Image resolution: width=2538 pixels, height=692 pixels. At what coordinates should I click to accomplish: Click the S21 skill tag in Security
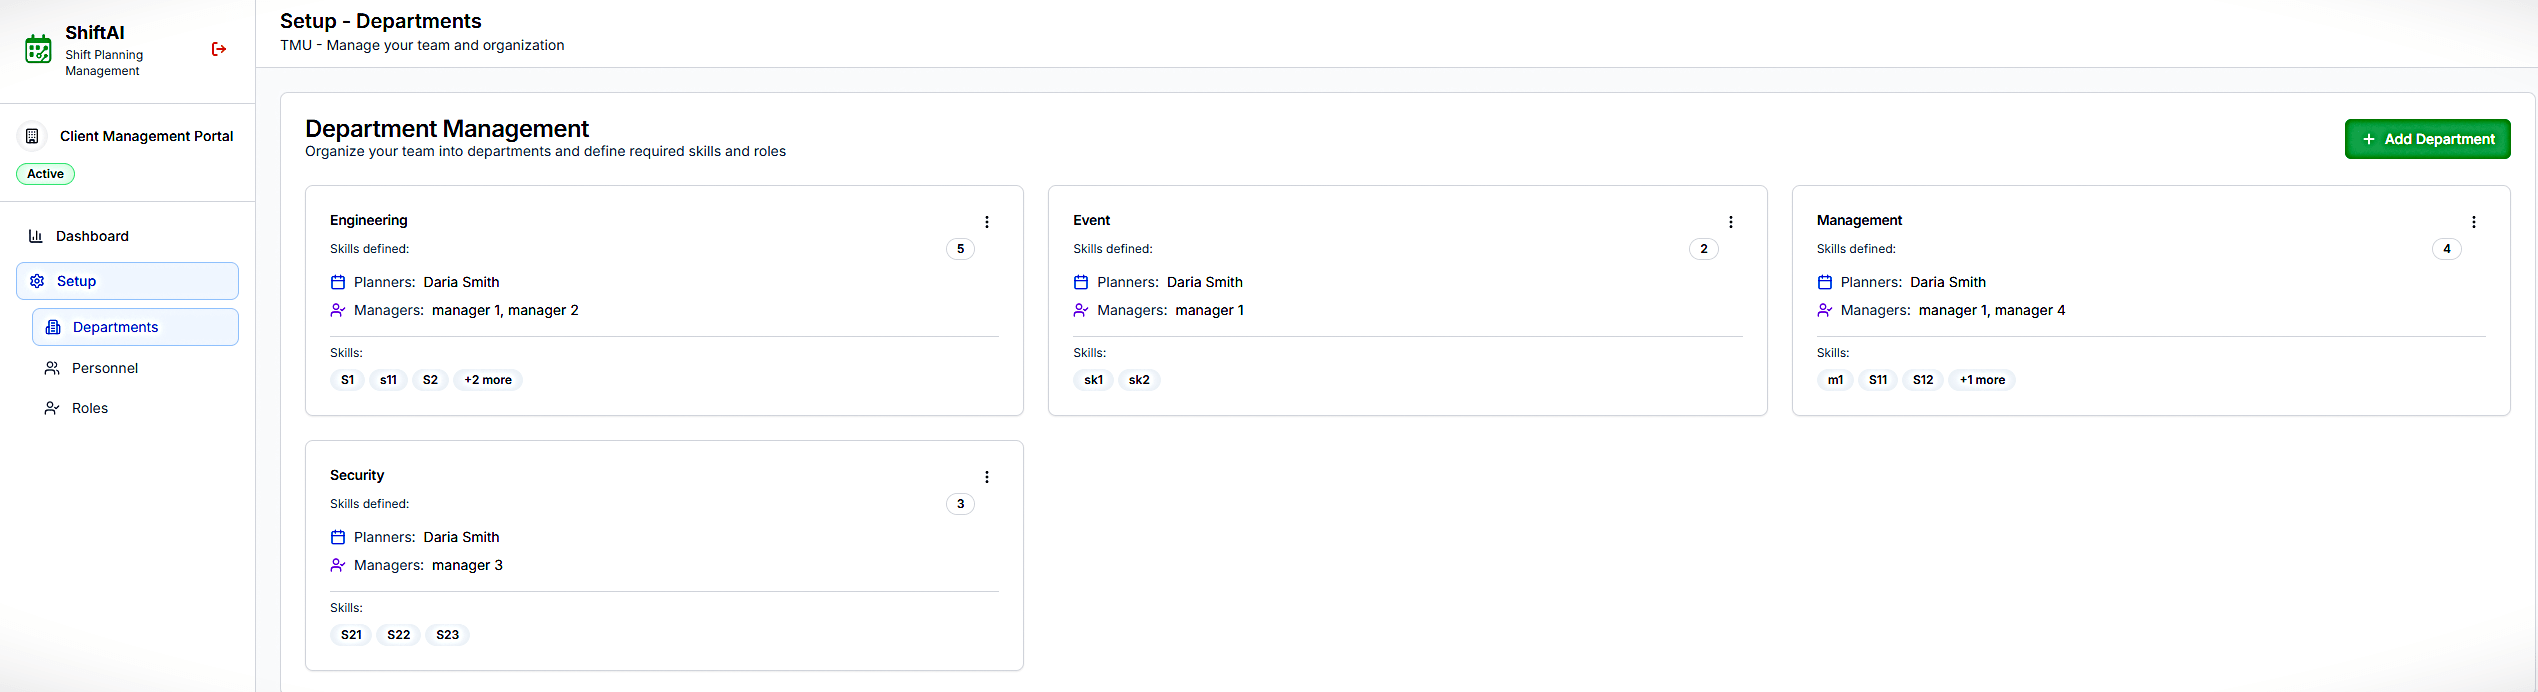(351, 635)
